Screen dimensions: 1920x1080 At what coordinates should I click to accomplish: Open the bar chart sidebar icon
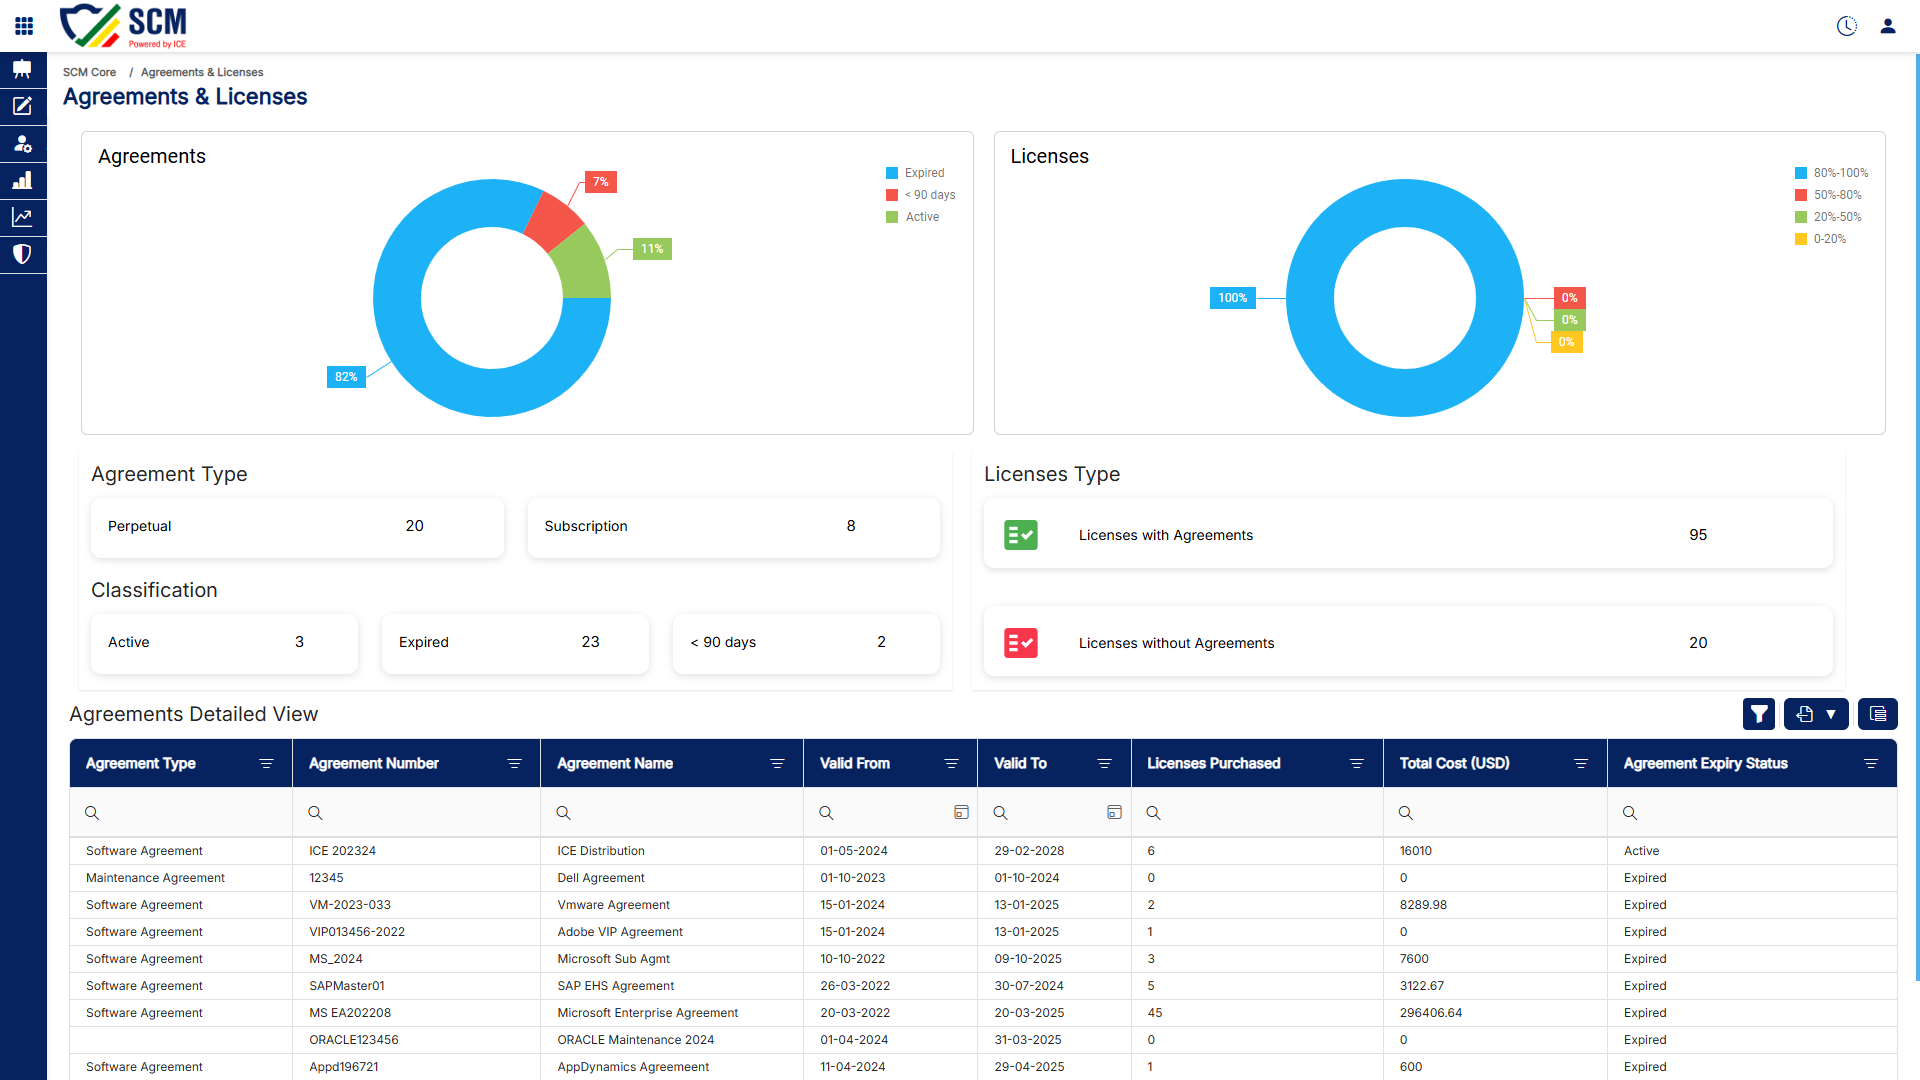tap(22, 180)
